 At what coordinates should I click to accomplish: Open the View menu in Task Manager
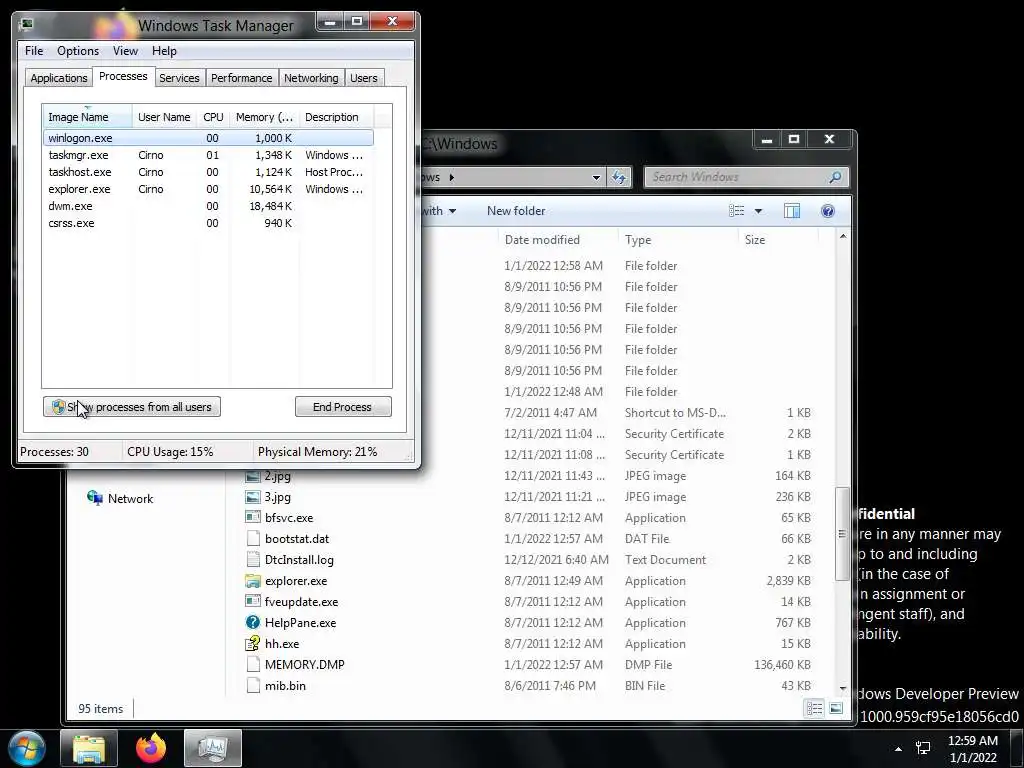click(x=125, y=51)
